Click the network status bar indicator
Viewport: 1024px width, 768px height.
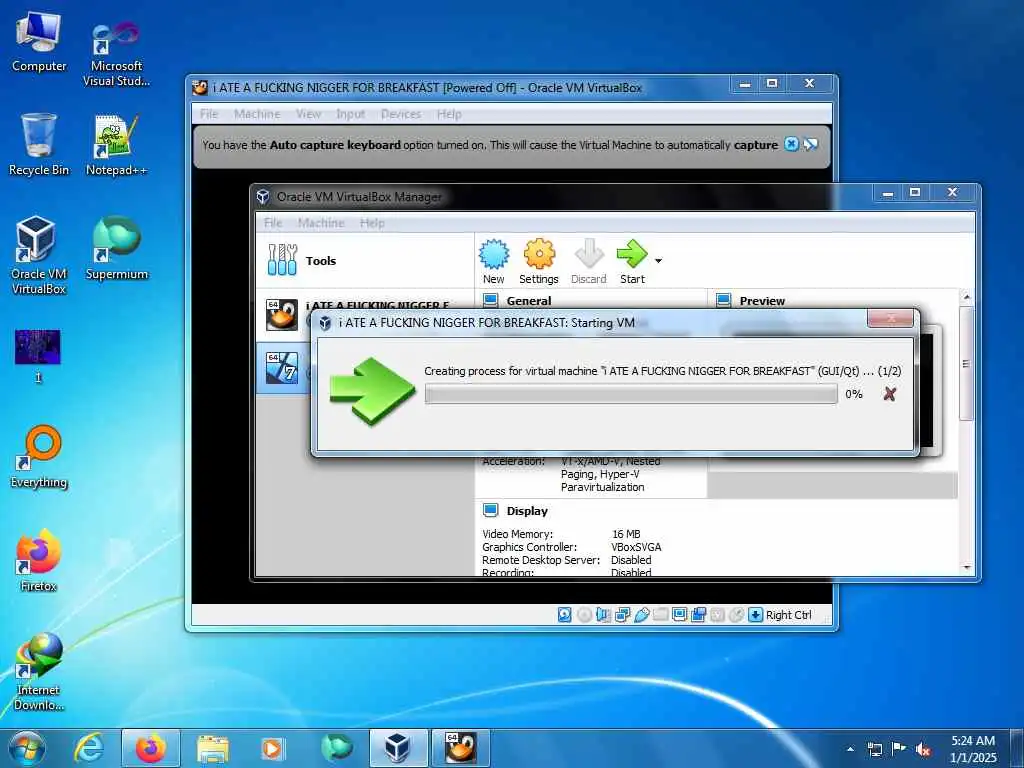point(622,615)
